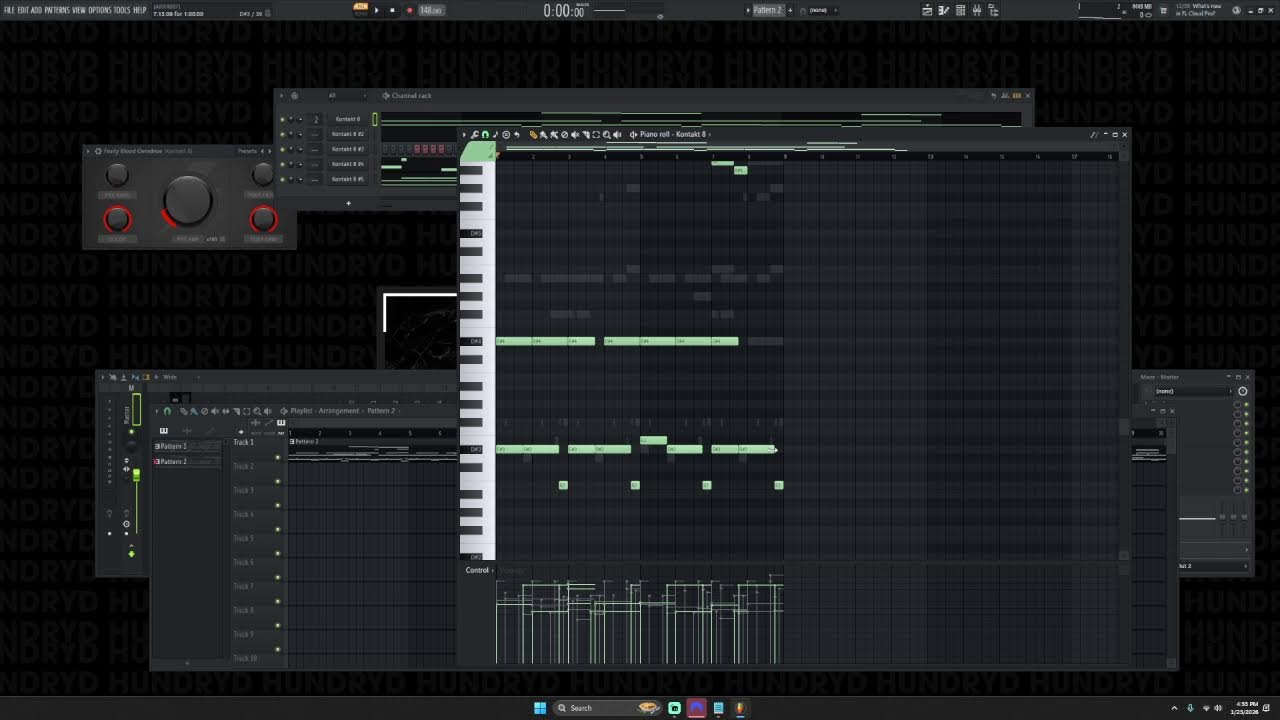Select the Kontakt 8 #2 channel in the channel rack

point(348,134)
